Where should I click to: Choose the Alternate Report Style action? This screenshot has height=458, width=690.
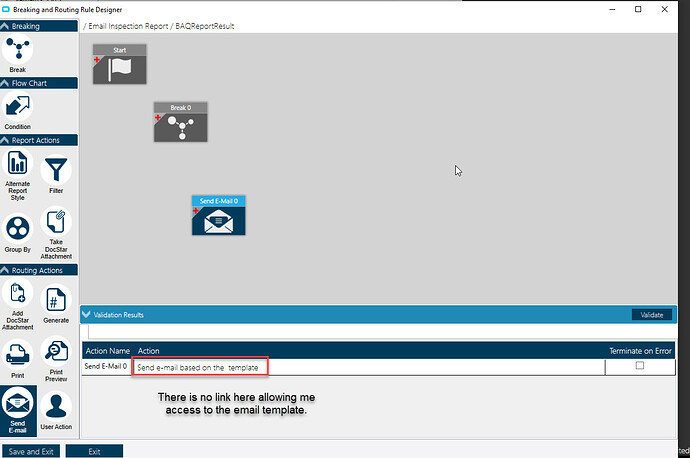[18, 163]
